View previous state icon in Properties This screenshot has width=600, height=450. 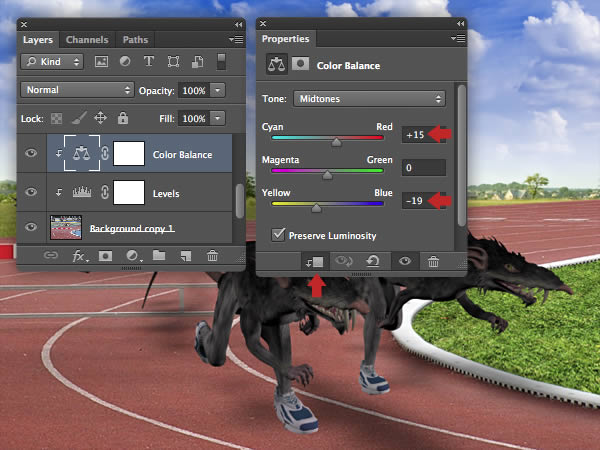point(343,261)
